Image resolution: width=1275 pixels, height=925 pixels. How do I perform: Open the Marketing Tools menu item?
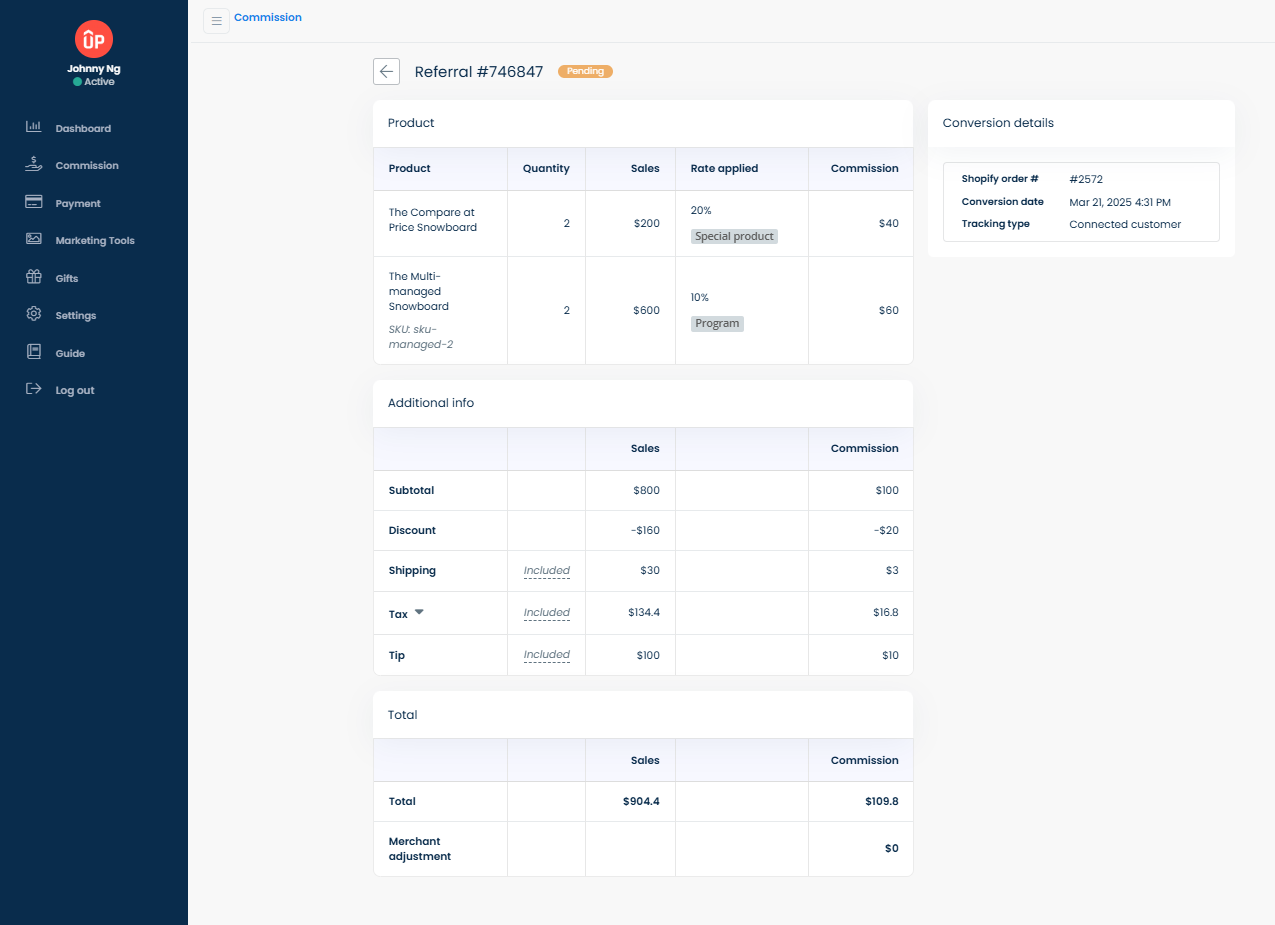pyautogui.click(x=95, y=241)
